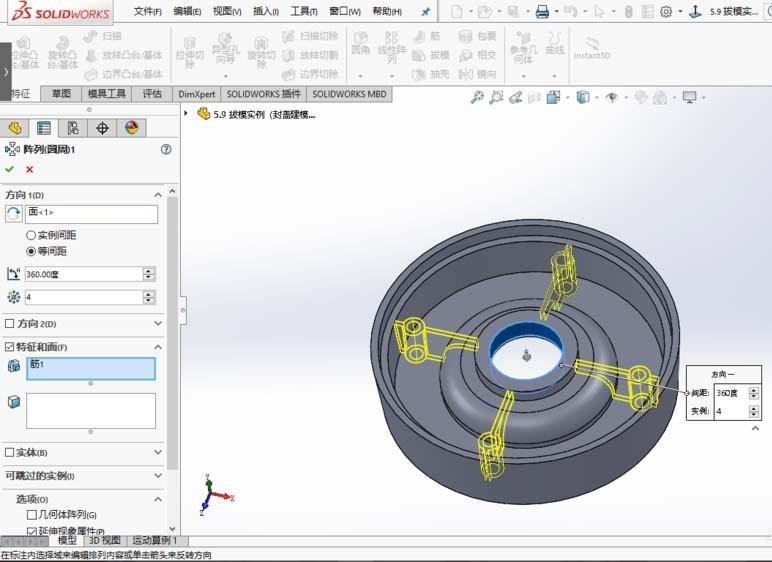772x562 pixels.
Task: Toggle the Features and Faces checkbox
Action: [x=9, y=347]
